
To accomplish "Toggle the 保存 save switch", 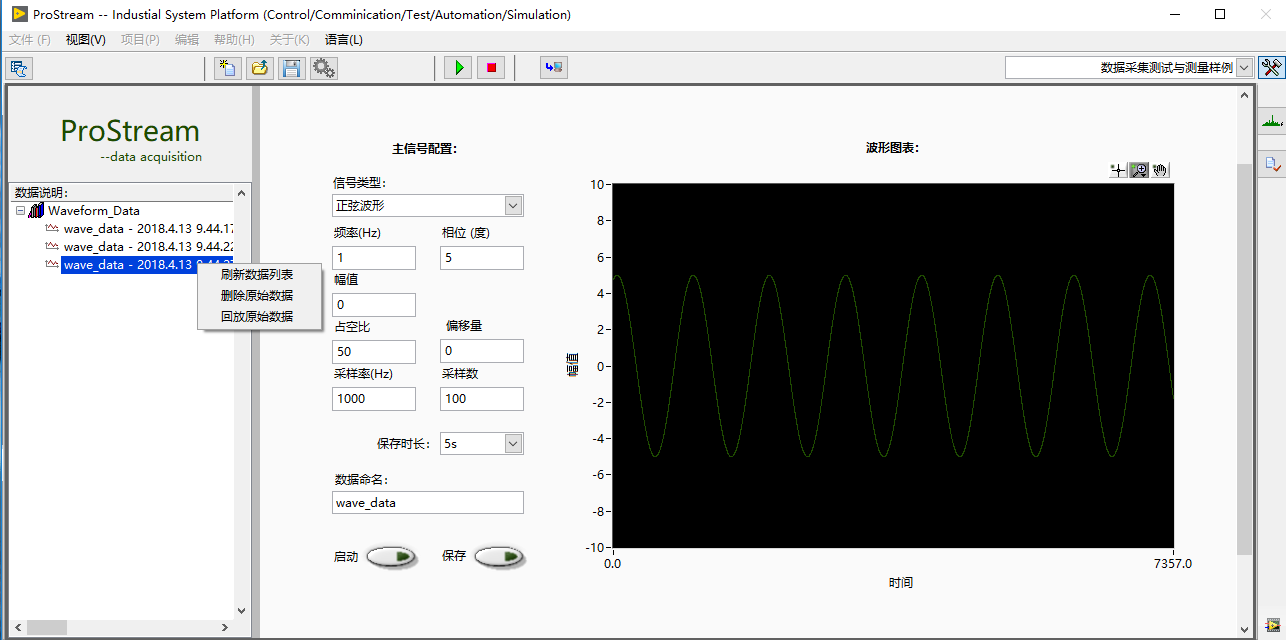I will pos(499,556).
